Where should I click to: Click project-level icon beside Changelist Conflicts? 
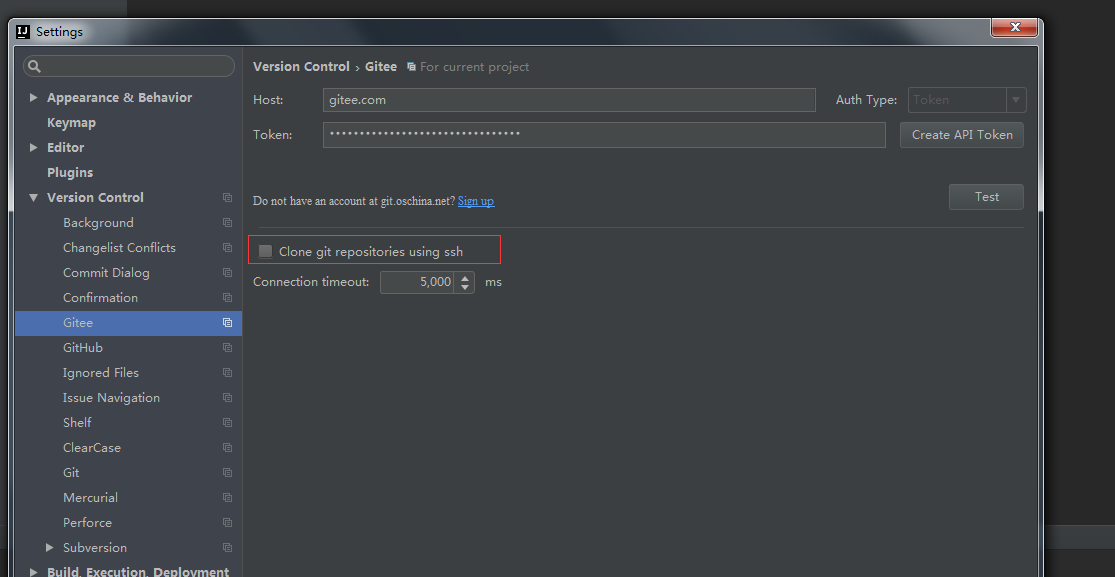[x=228, y=248]
